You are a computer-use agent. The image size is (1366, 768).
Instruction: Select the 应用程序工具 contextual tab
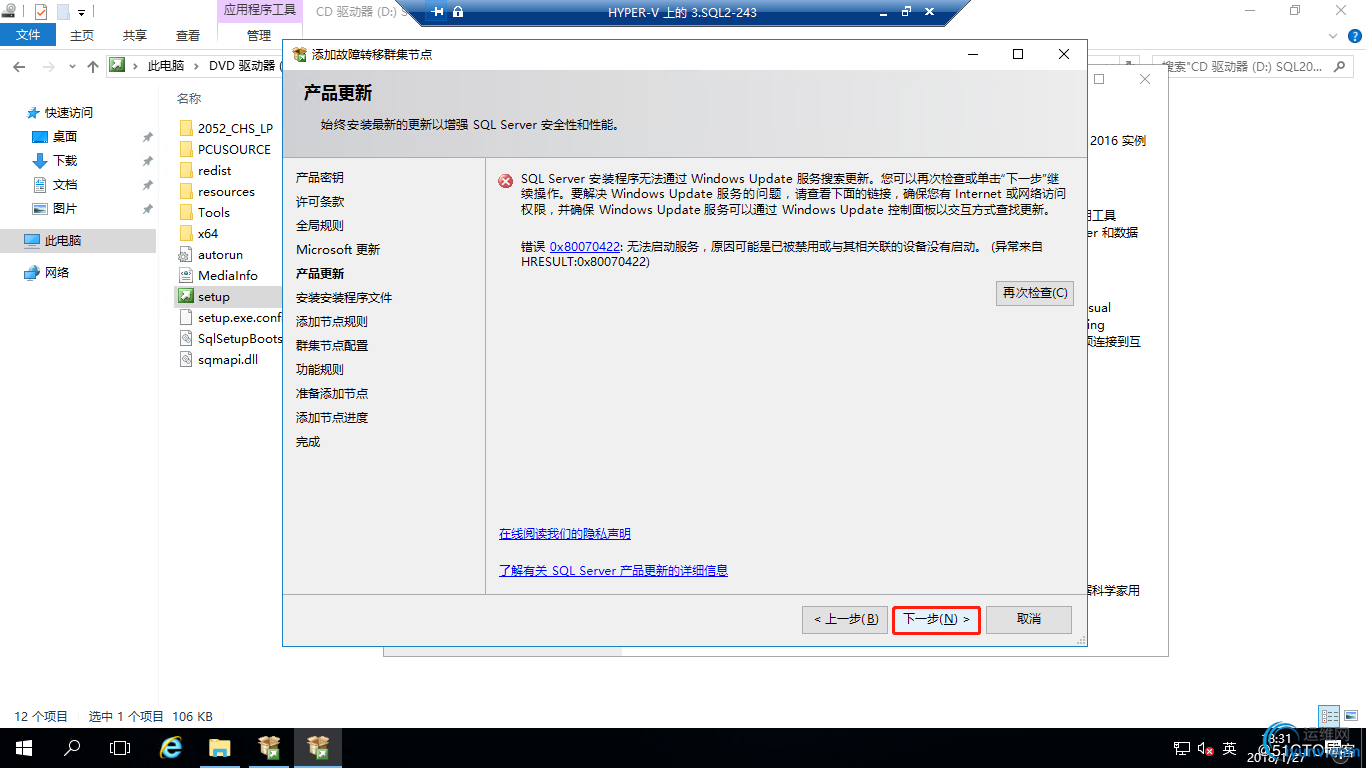coord(259,10)
